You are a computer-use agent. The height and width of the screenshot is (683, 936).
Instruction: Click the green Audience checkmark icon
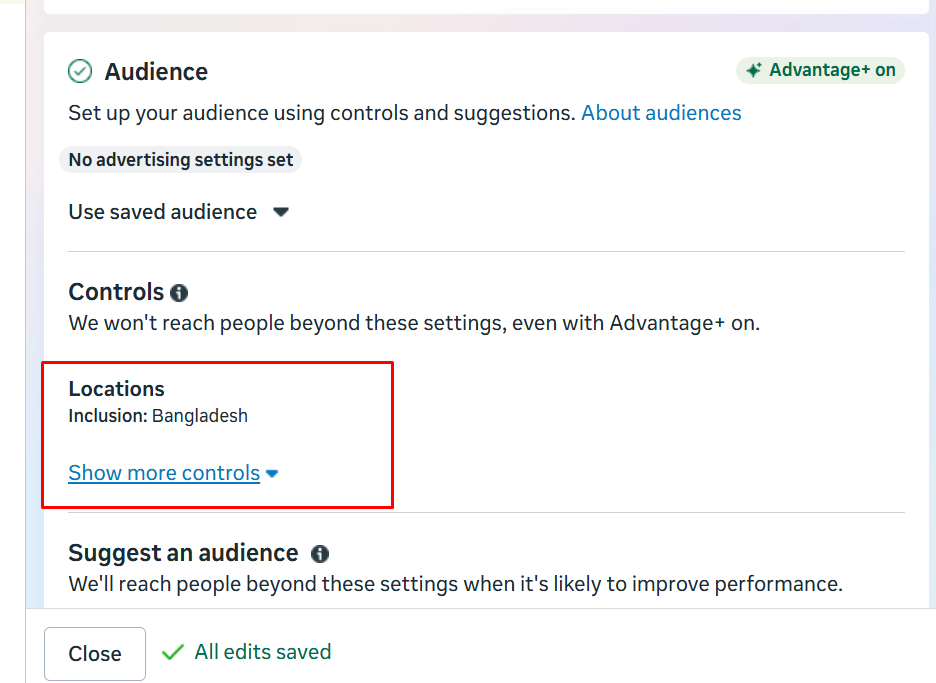[80, 72]
